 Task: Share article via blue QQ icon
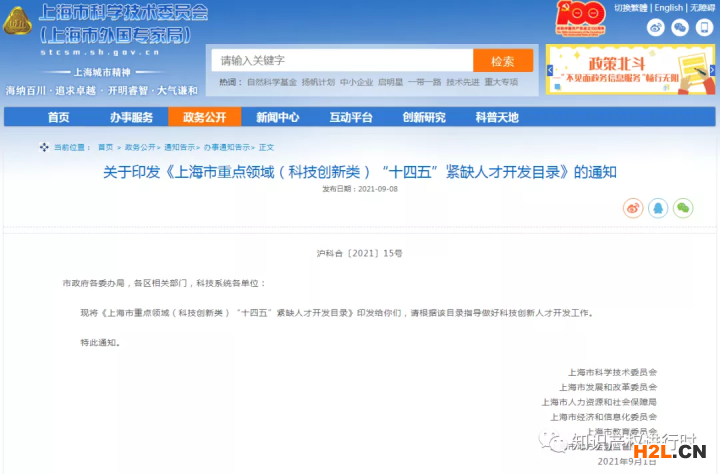tap(658, 208)
